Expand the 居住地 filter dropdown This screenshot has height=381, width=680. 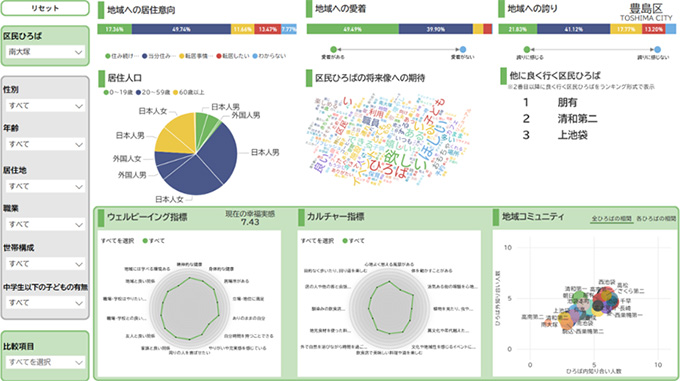point(45,186)
